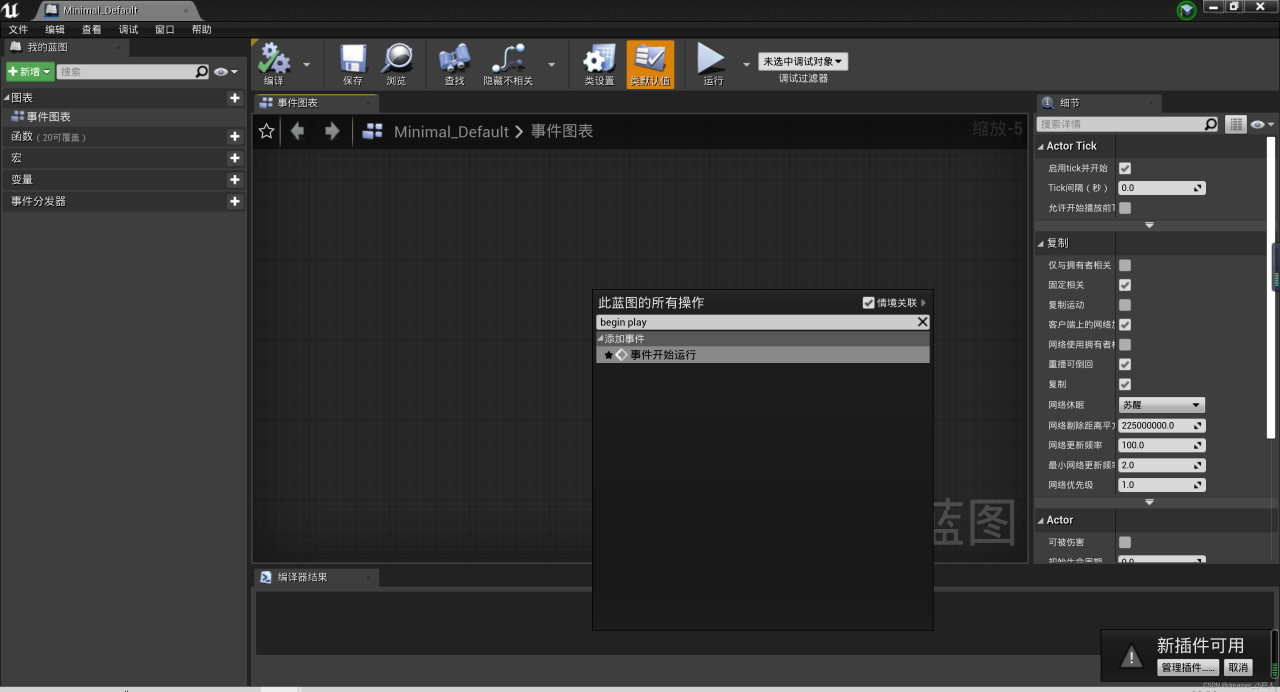Image resolution: width=1280 pixels, height=692 pixels.
Task: Click the 编译 compile toolbar icon
Action: tap(274, 60)
